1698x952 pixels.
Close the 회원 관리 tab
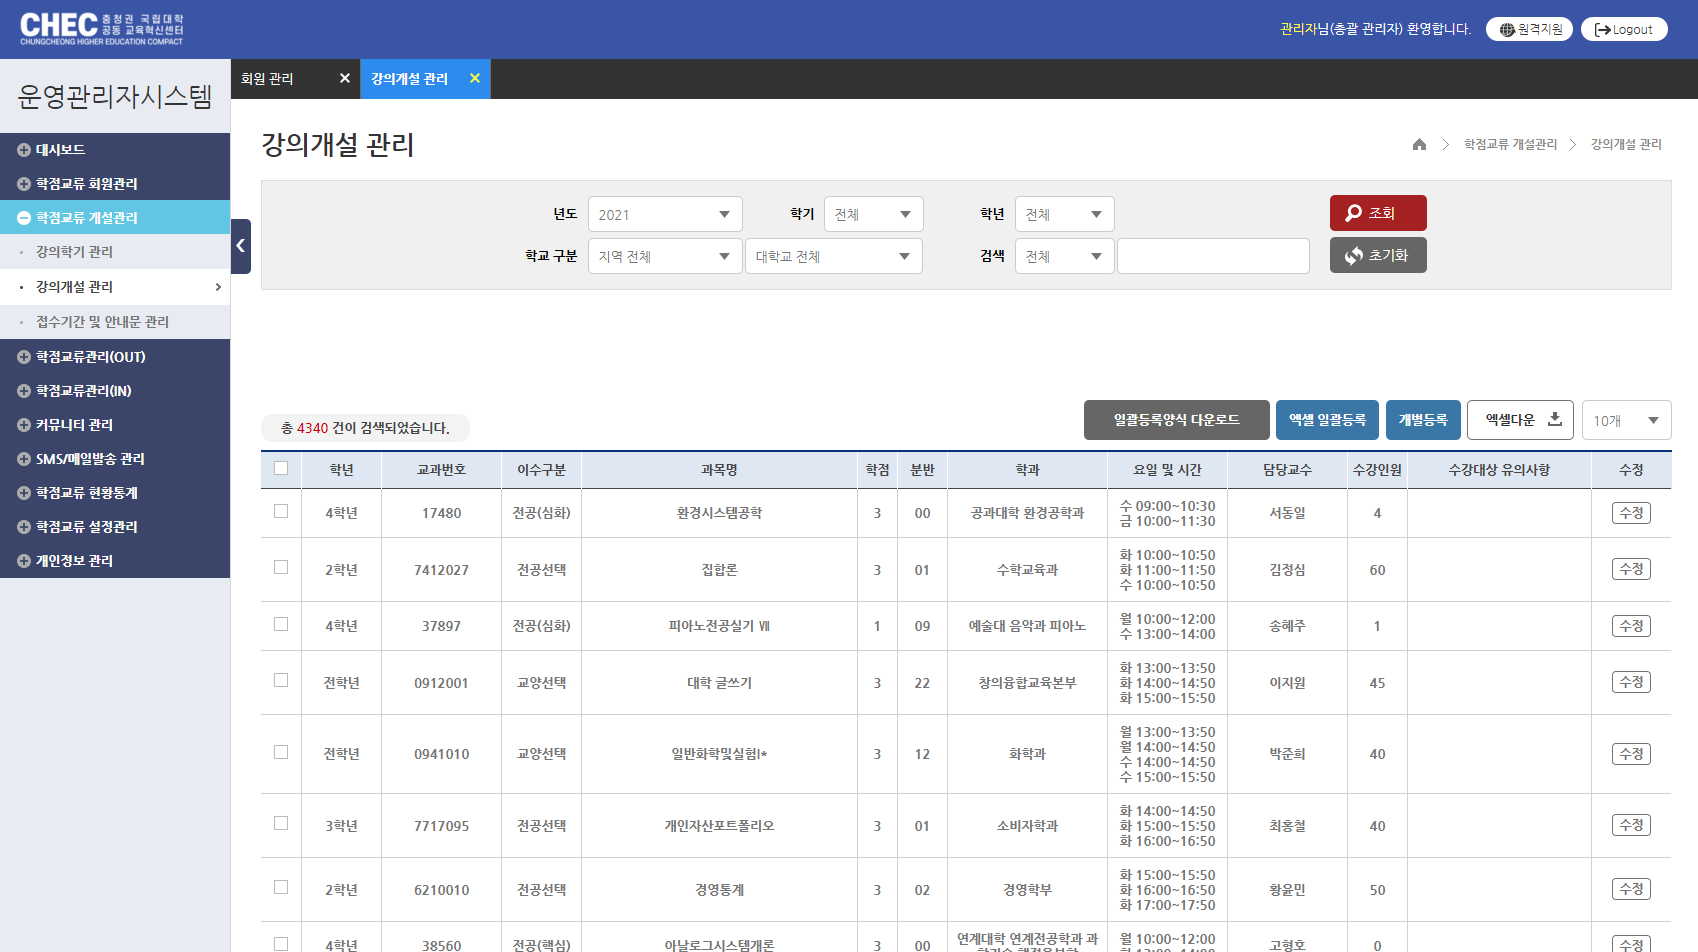(345, 78)
